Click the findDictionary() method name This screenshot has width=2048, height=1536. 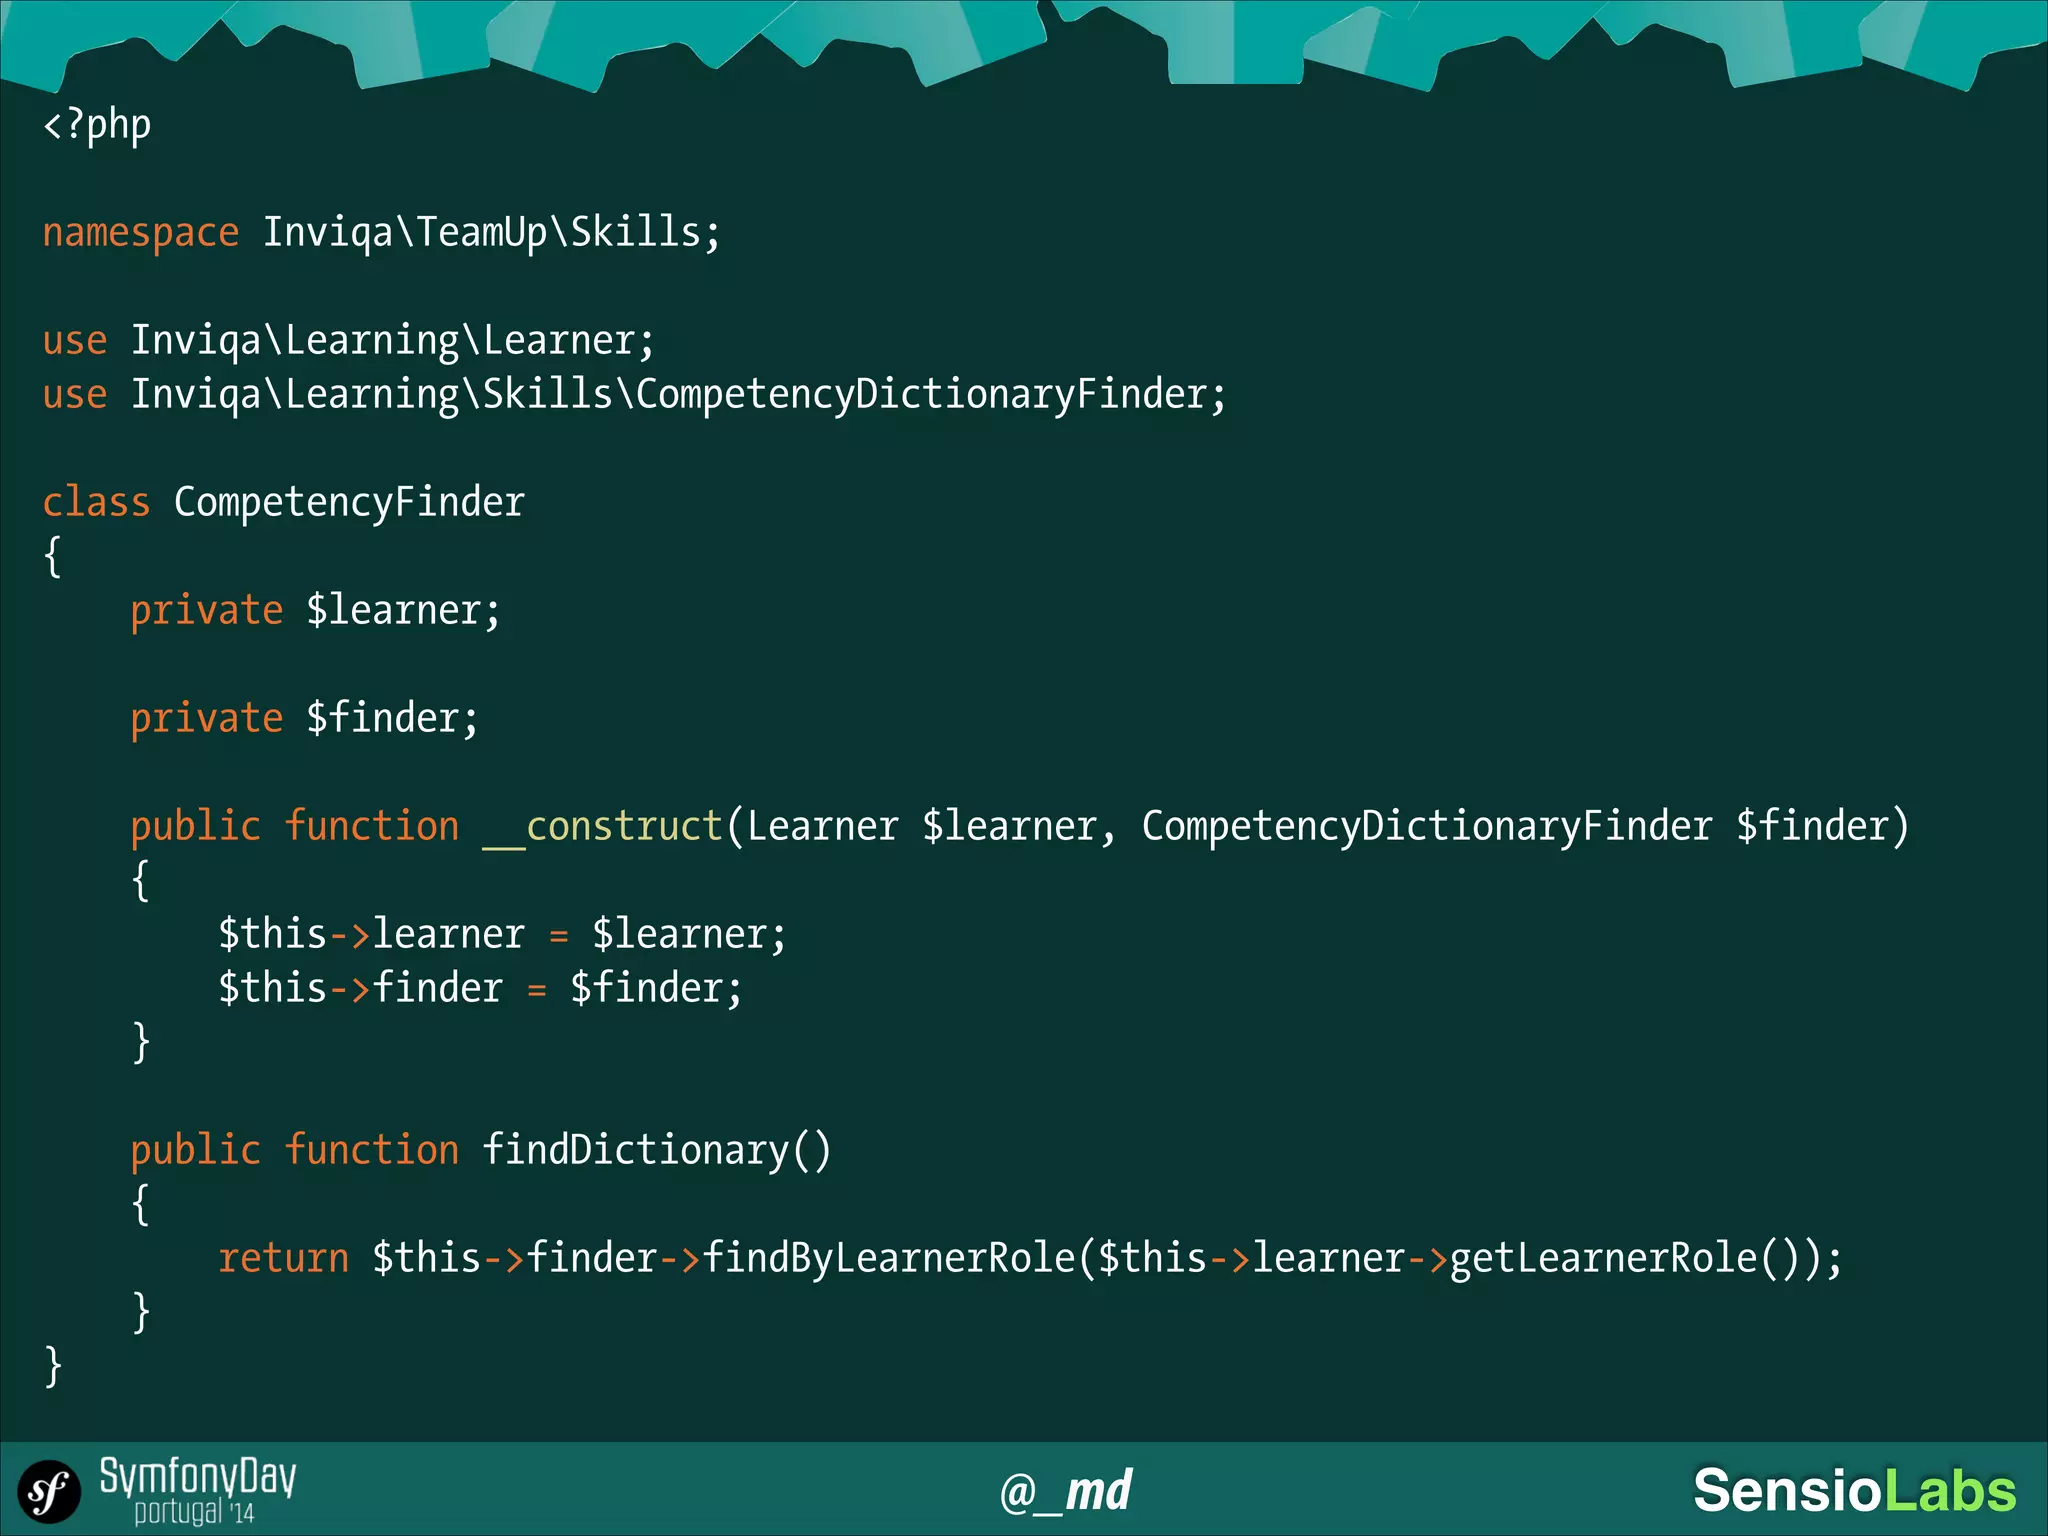coord(656,1151)
